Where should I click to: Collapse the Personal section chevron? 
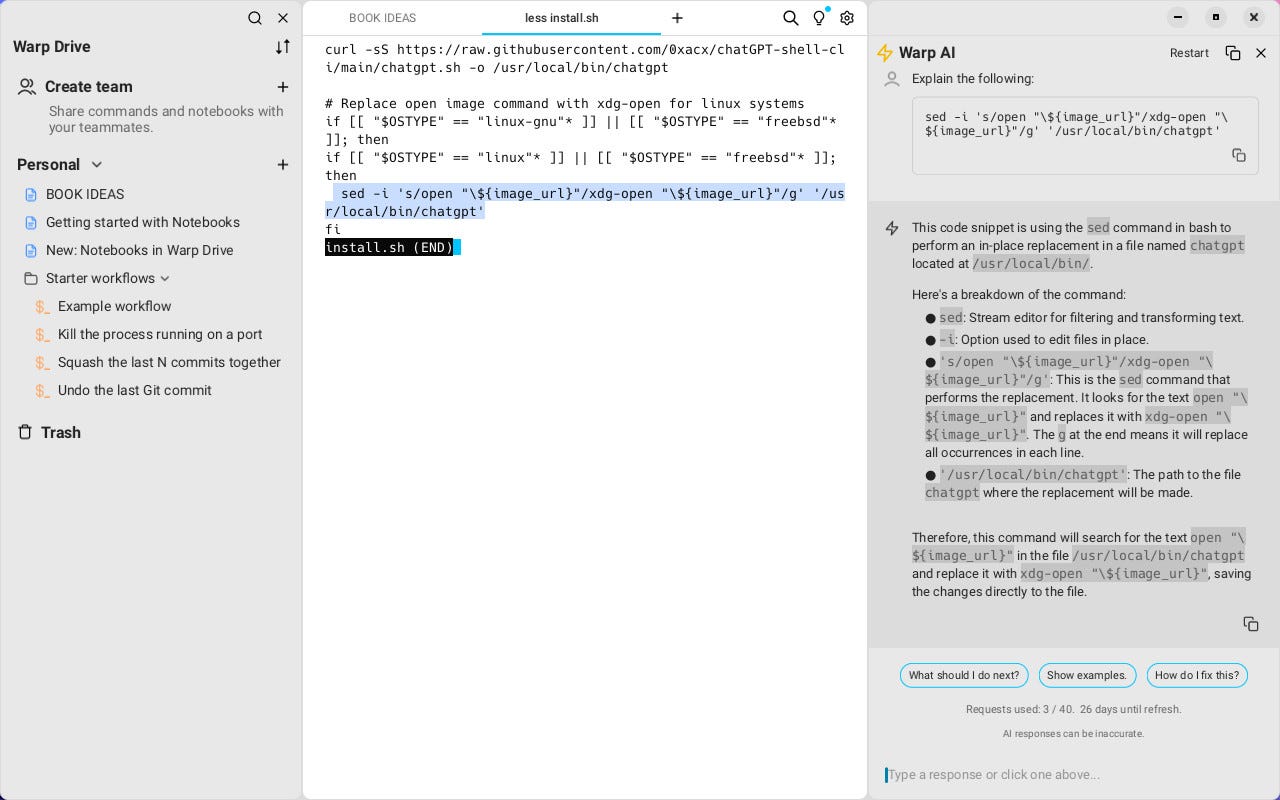(97, 164)
